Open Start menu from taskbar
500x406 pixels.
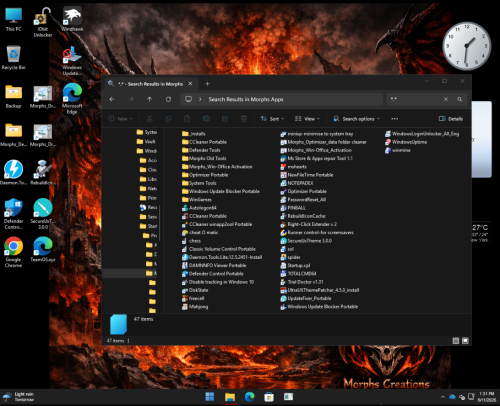pyautogui.click(x=210, y=397)
